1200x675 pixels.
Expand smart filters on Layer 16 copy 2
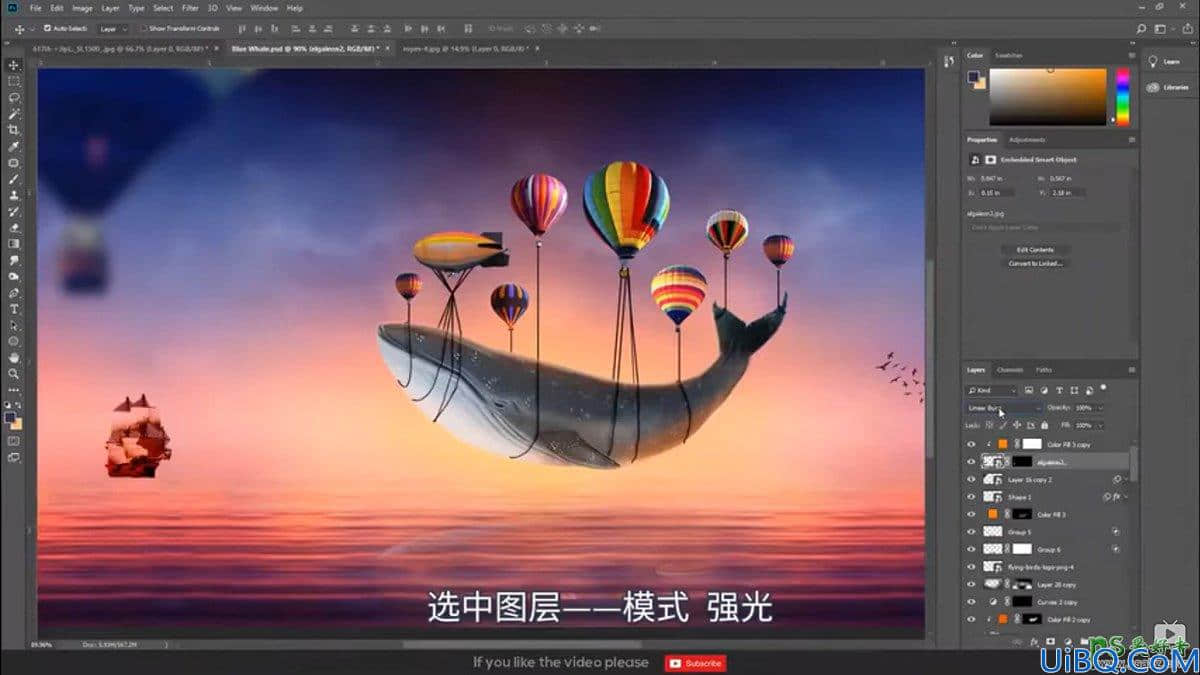point(1126,480)
